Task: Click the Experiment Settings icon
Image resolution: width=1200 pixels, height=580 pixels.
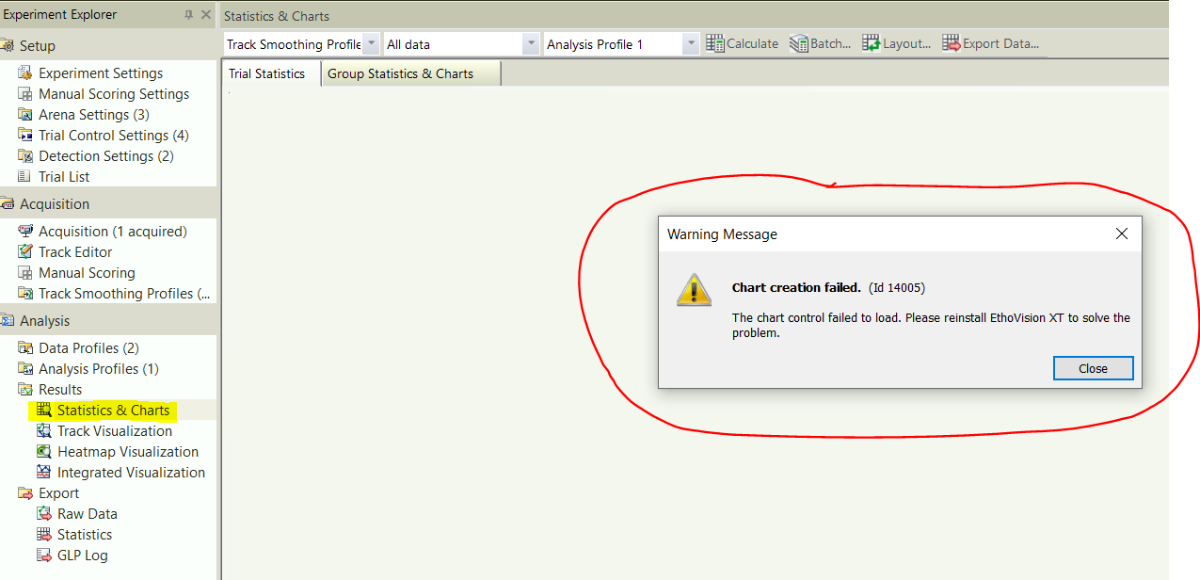Action: point(25,73)
